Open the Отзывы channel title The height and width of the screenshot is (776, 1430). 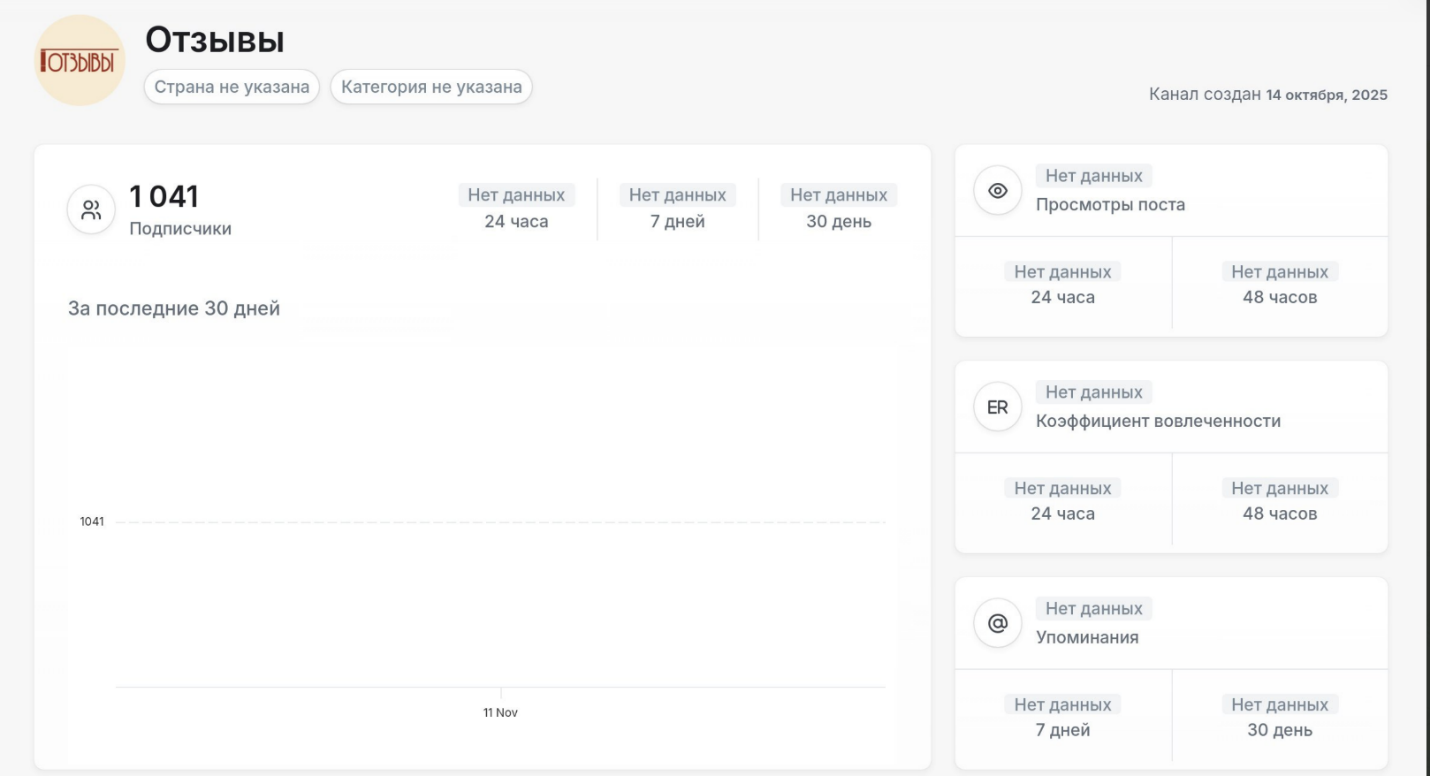215,40
